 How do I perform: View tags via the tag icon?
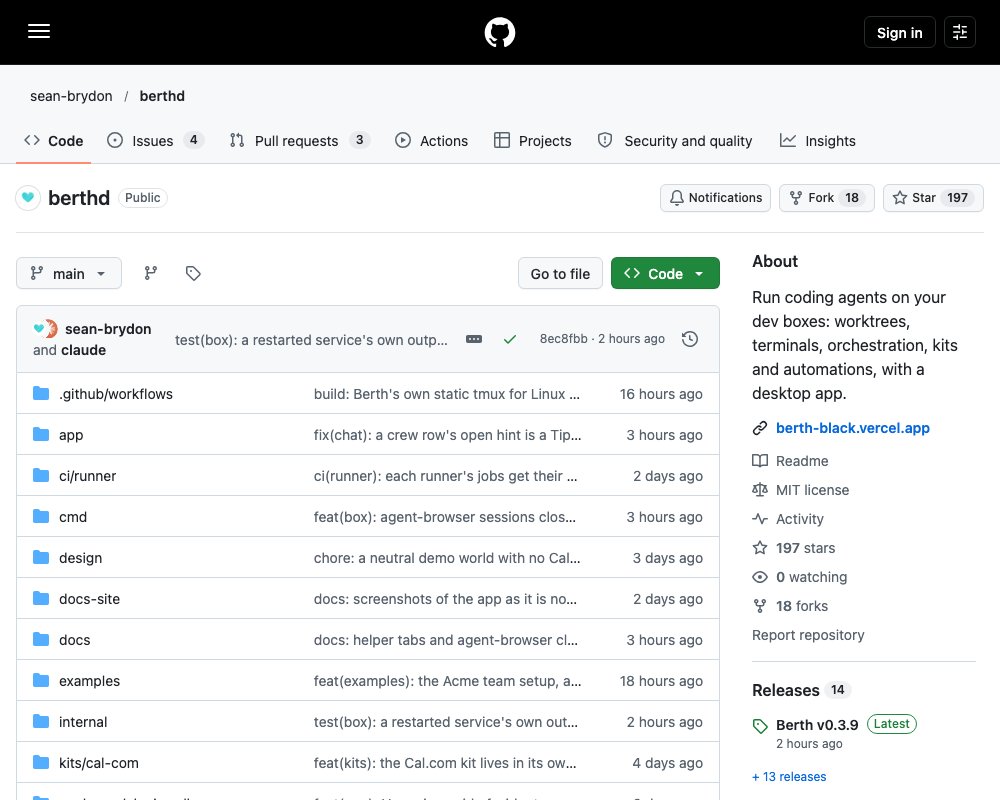click(193, 273)
